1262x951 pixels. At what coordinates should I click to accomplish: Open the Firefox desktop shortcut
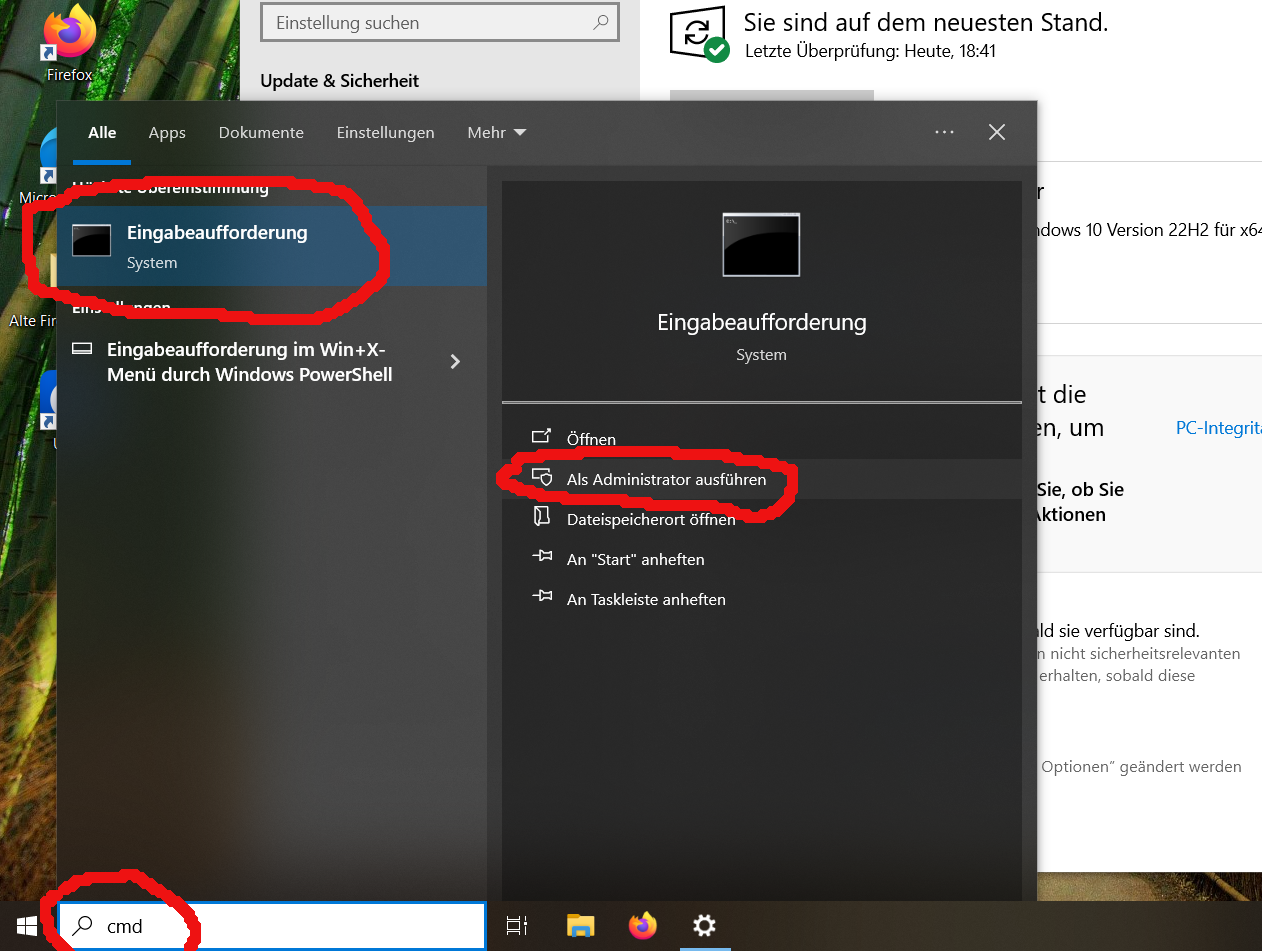tap(69, 40)
